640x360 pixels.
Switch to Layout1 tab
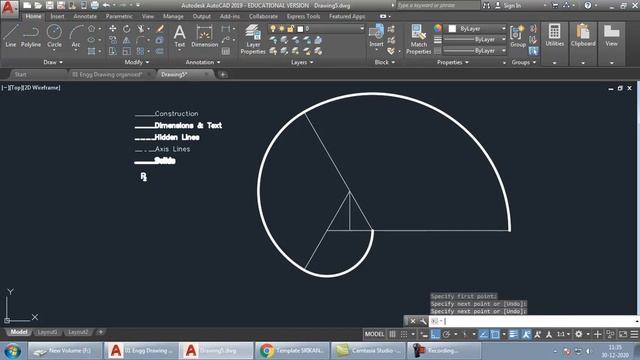[47, 332]
